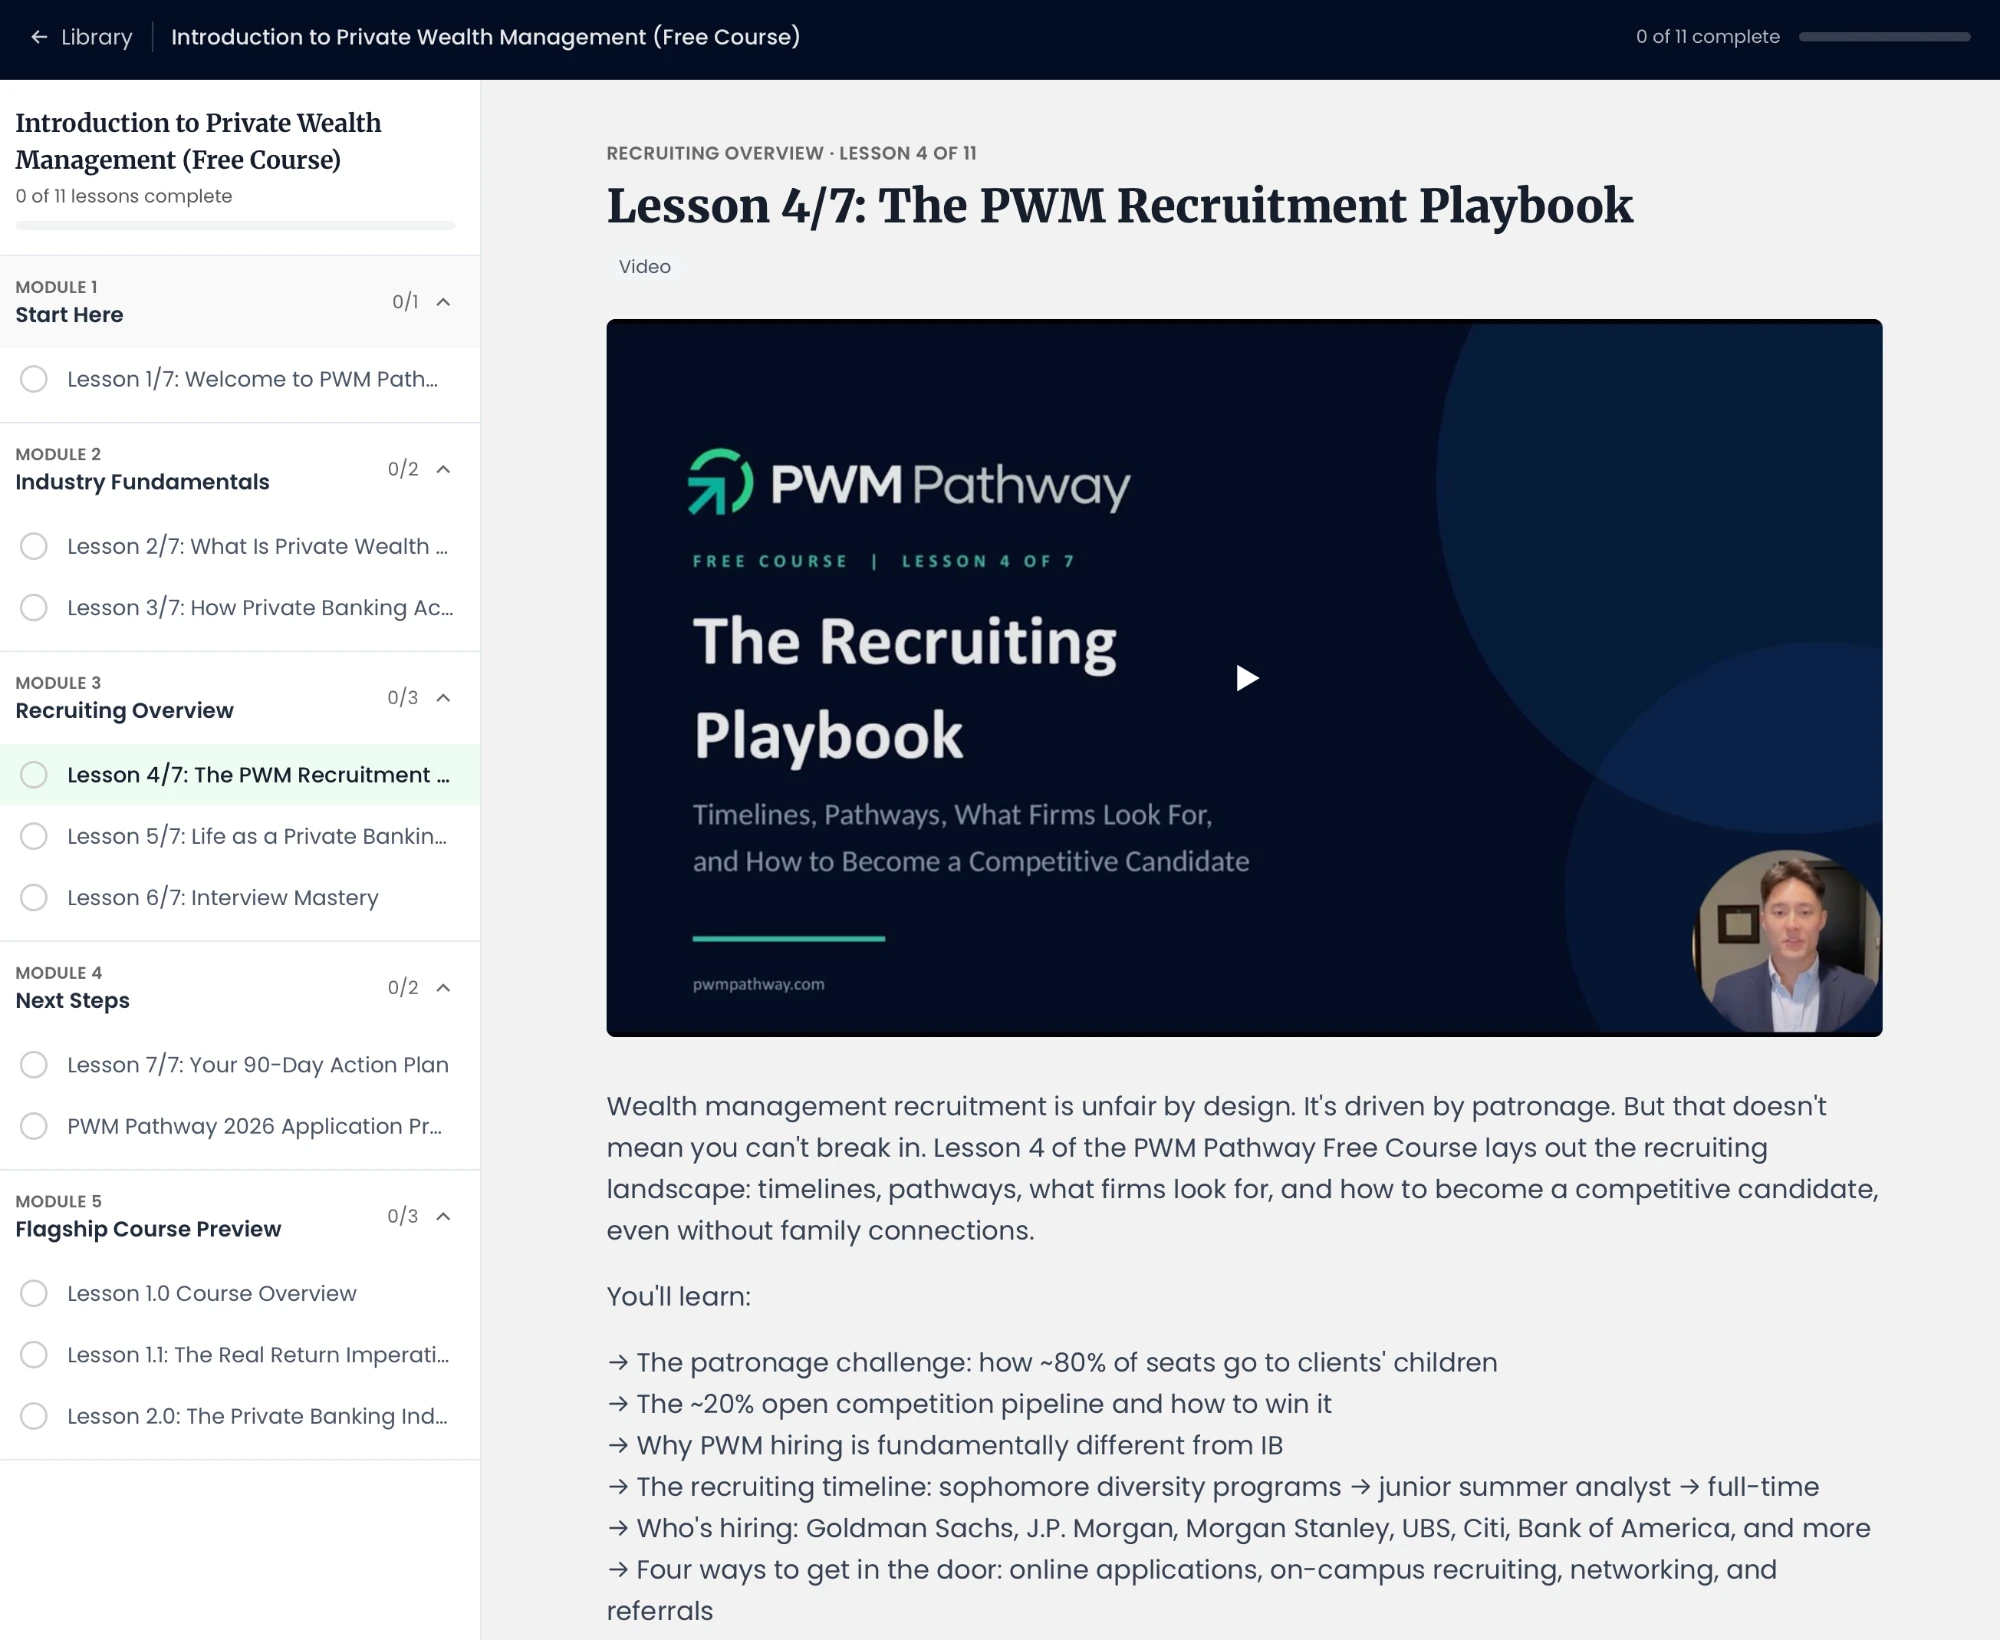Mark Lesson 2.0 Private Banking completion circle
2000x1640 pixels.
pyautogui.click(x=34, y=1416)
